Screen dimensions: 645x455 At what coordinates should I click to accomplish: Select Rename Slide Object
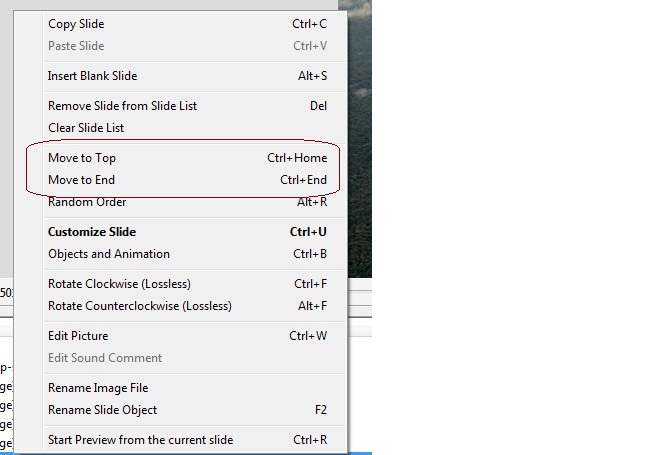(180, 410)
